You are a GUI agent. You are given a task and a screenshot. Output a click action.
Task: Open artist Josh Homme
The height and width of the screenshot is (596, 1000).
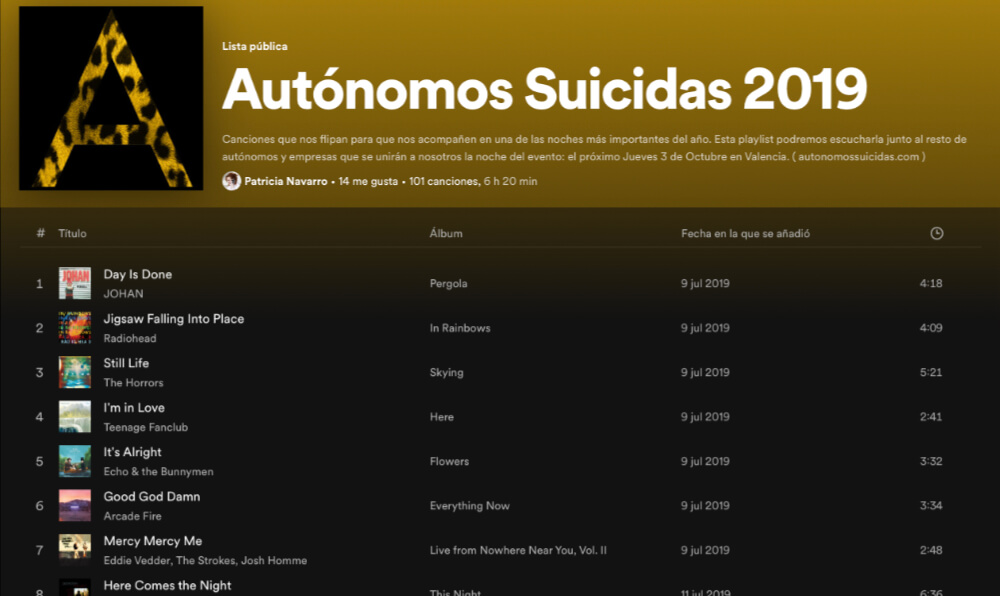coord(274,560)
